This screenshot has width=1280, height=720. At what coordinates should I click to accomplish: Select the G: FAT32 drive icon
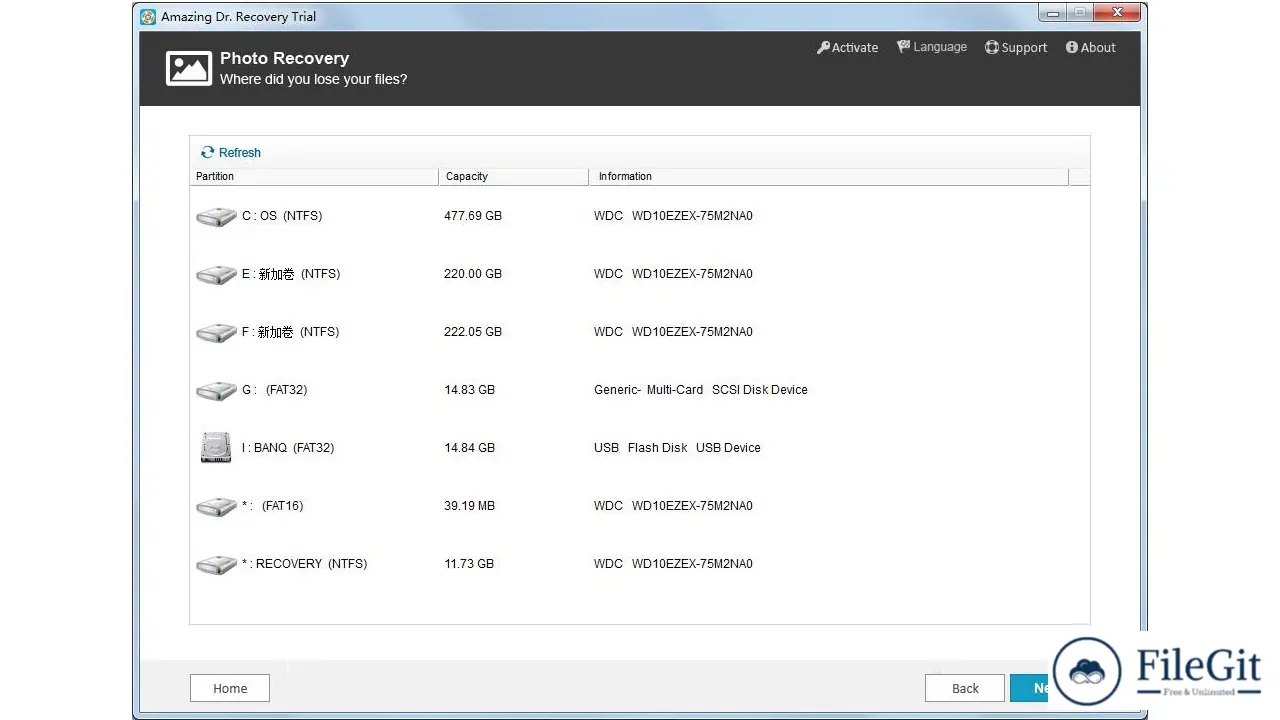[216, 391]
